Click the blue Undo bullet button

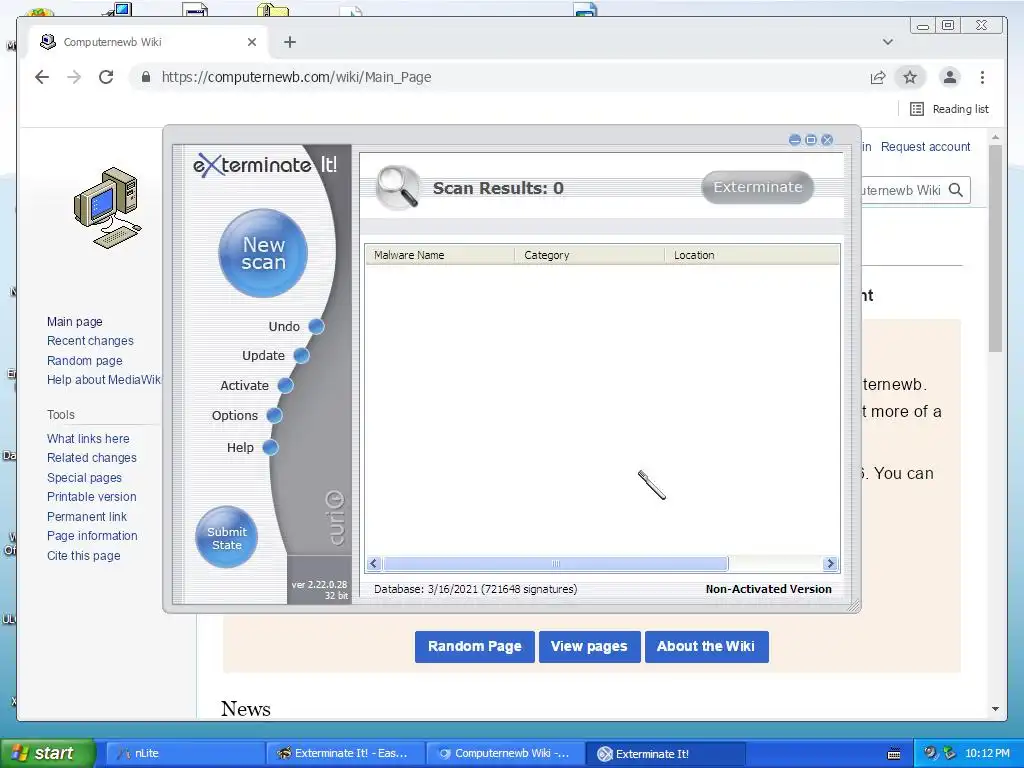click(x=316, y=326)
